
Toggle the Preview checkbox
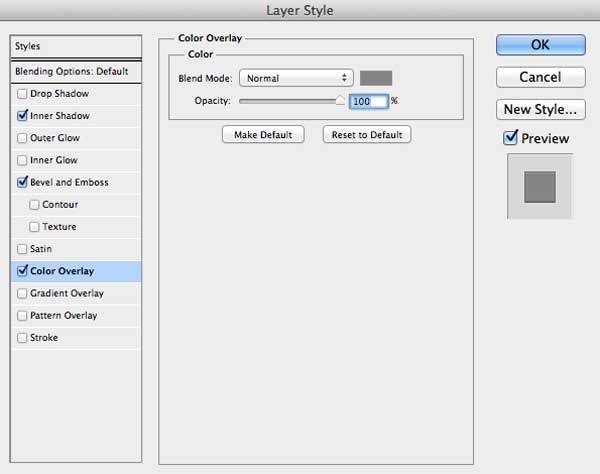(x=510, y=138)
